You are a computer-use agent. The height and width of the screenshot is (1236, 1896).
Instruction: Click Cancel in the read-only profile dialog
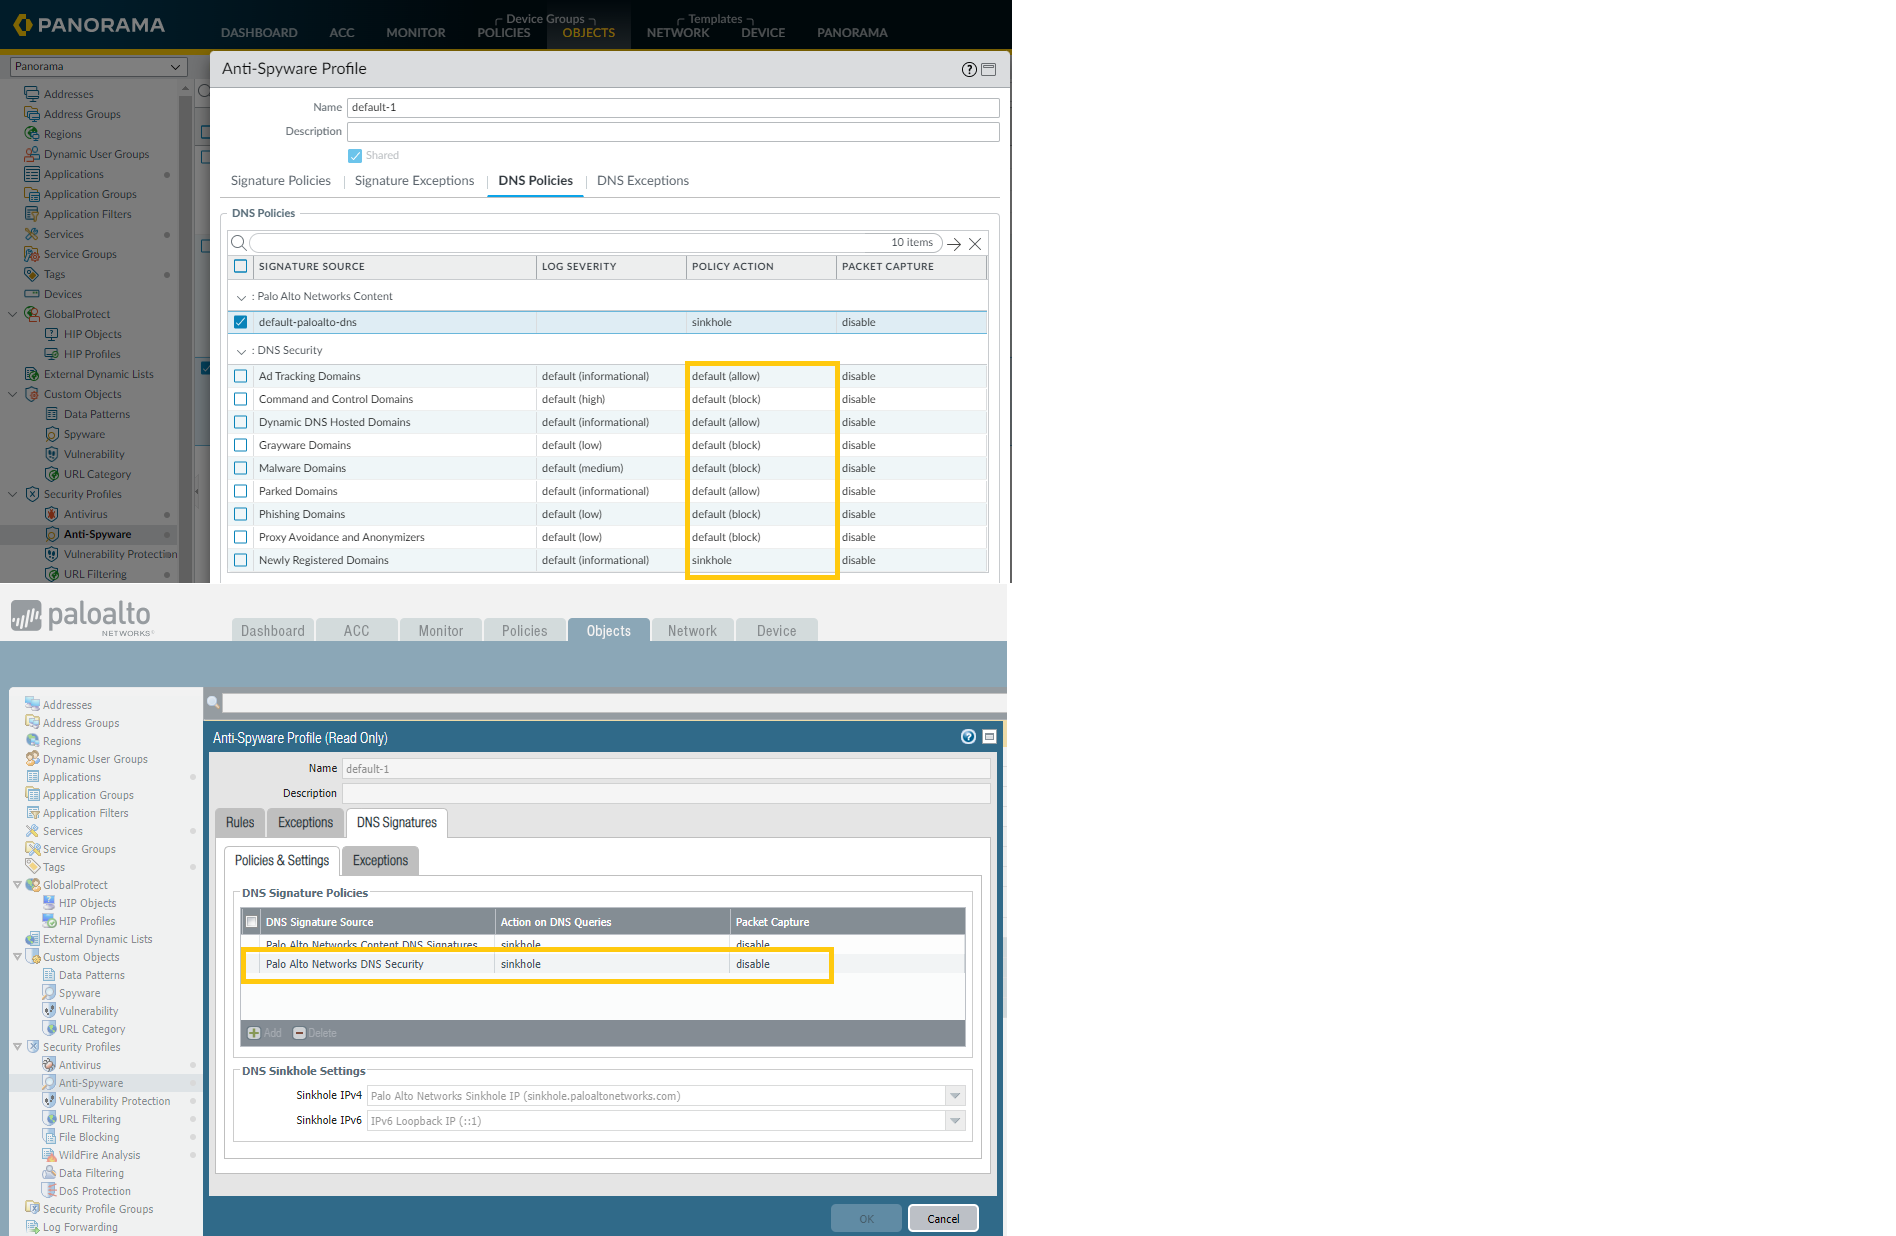coord(943,1218)
